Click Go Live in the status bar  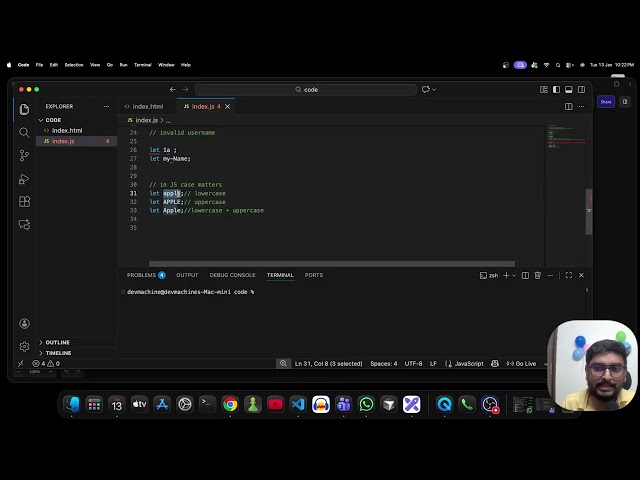point(521,364)
